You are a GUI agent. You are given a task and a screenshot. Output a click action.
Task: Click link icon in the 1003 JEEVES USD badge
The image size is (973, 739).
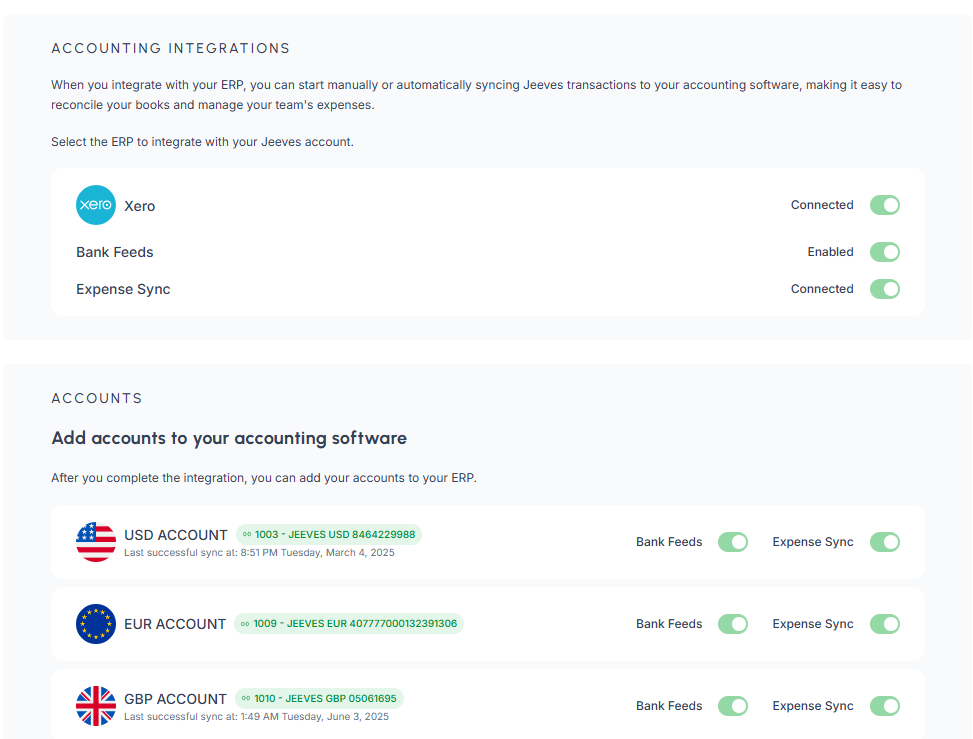247,535
